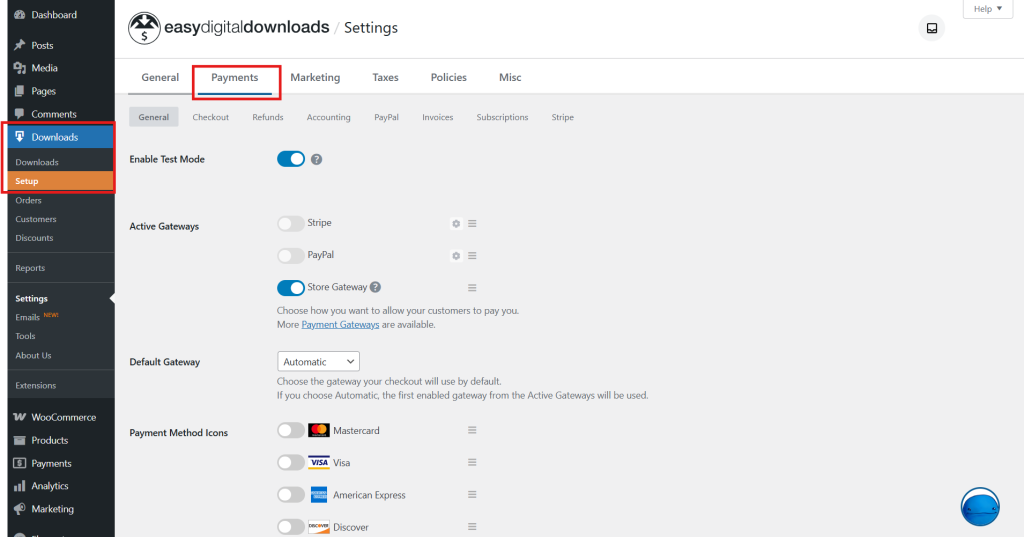The width and height of the screenshot is (1024, 537).
Task: Switch to the General settings tab
Action: tap(160, 77)
